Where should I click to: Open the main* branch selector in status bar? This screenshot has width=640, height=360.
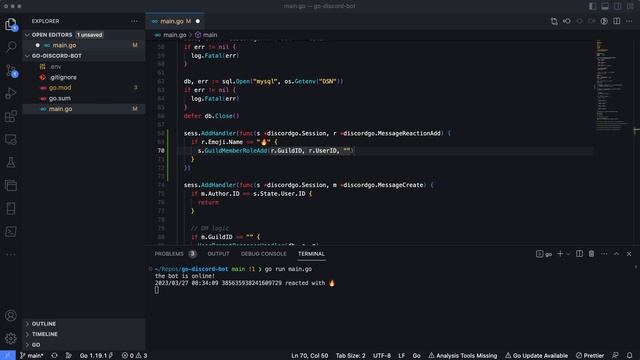[x=32, y=356]
